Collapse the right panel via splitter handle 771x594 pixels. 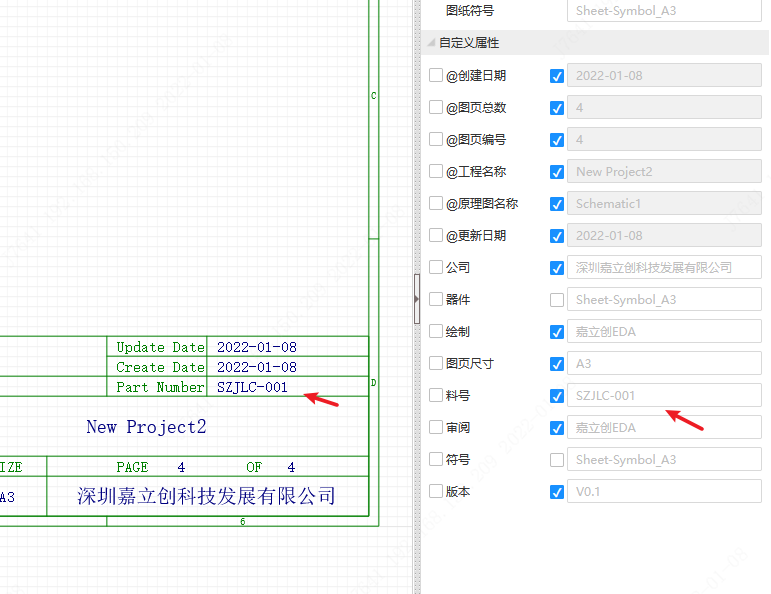(417, 297)
